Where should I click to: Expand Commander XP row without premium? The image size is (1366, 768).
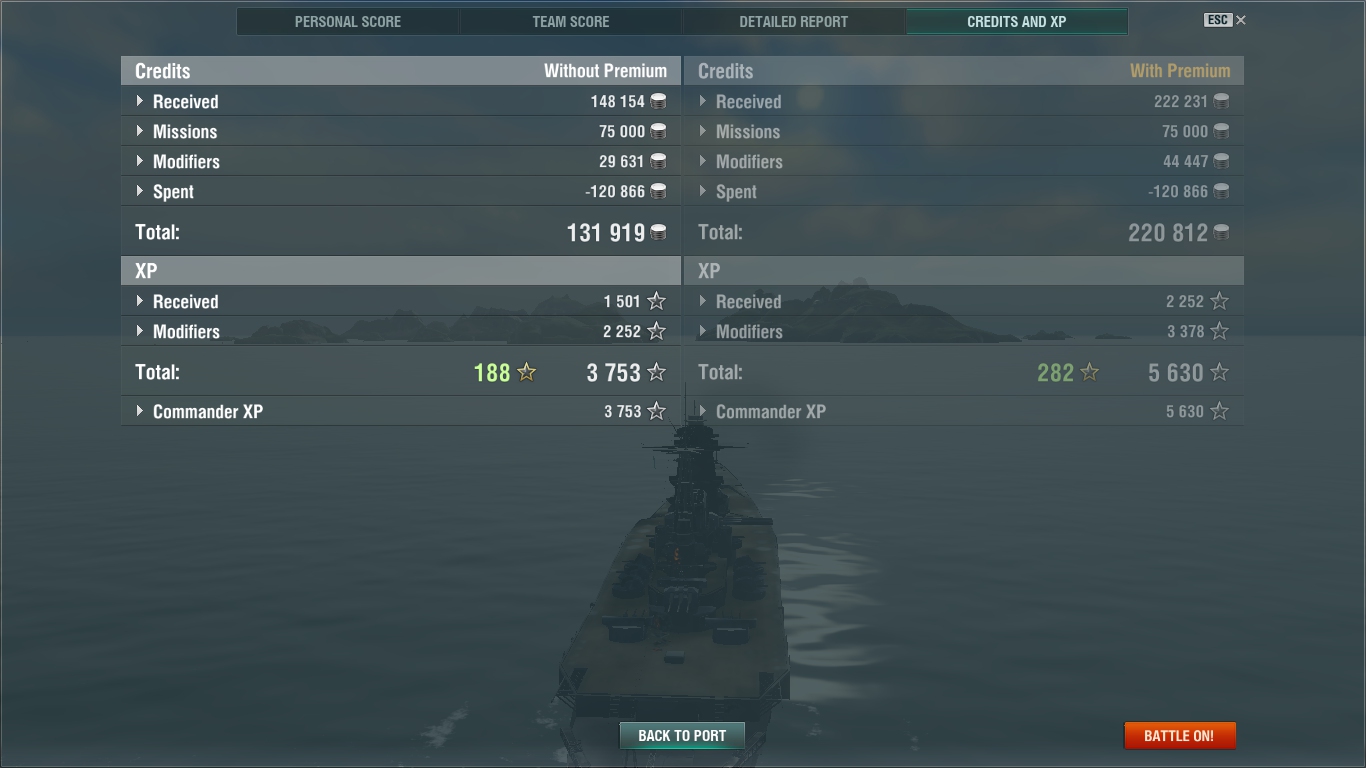[x=401, y=411]
